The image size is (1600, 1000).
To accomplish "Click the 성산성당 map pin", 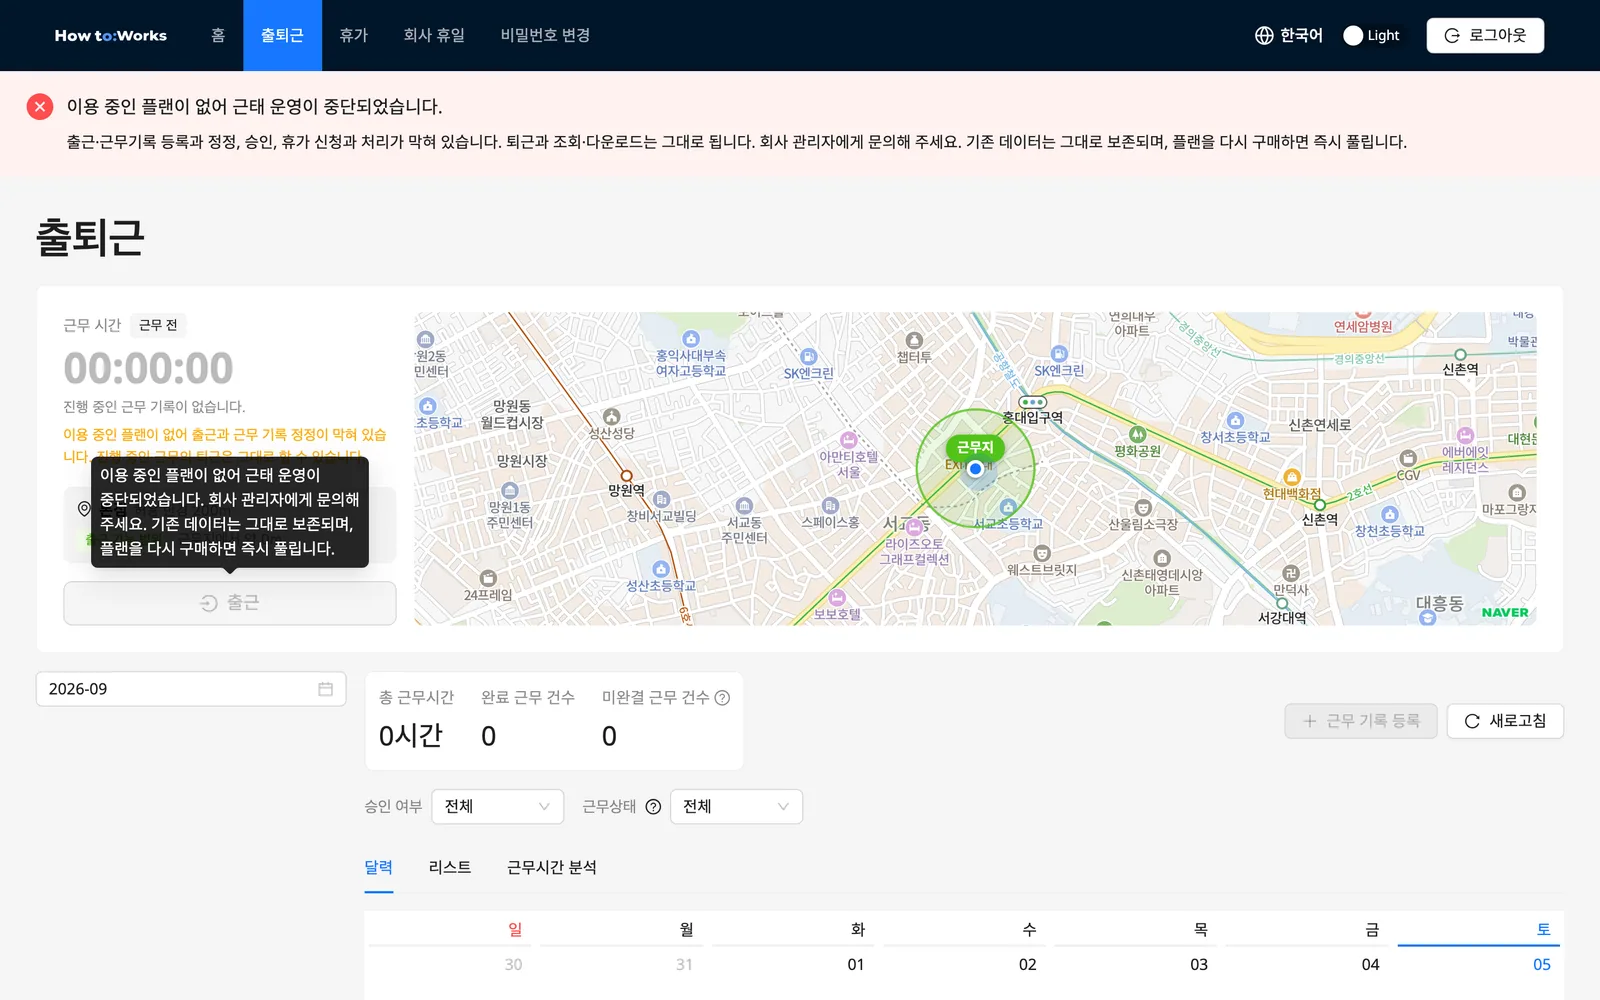I will [x=612, y=417].
